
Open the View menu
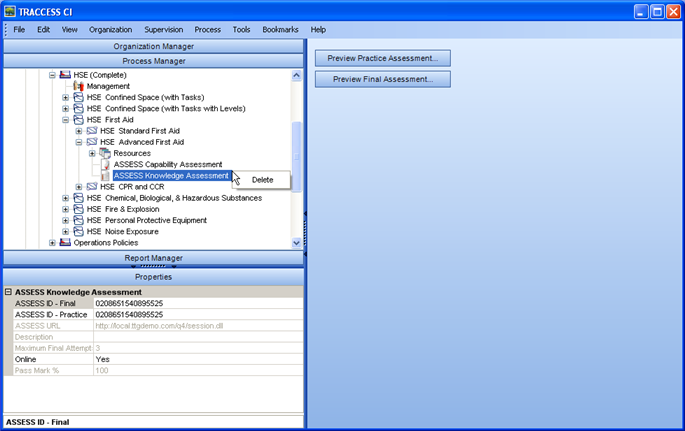69,30
